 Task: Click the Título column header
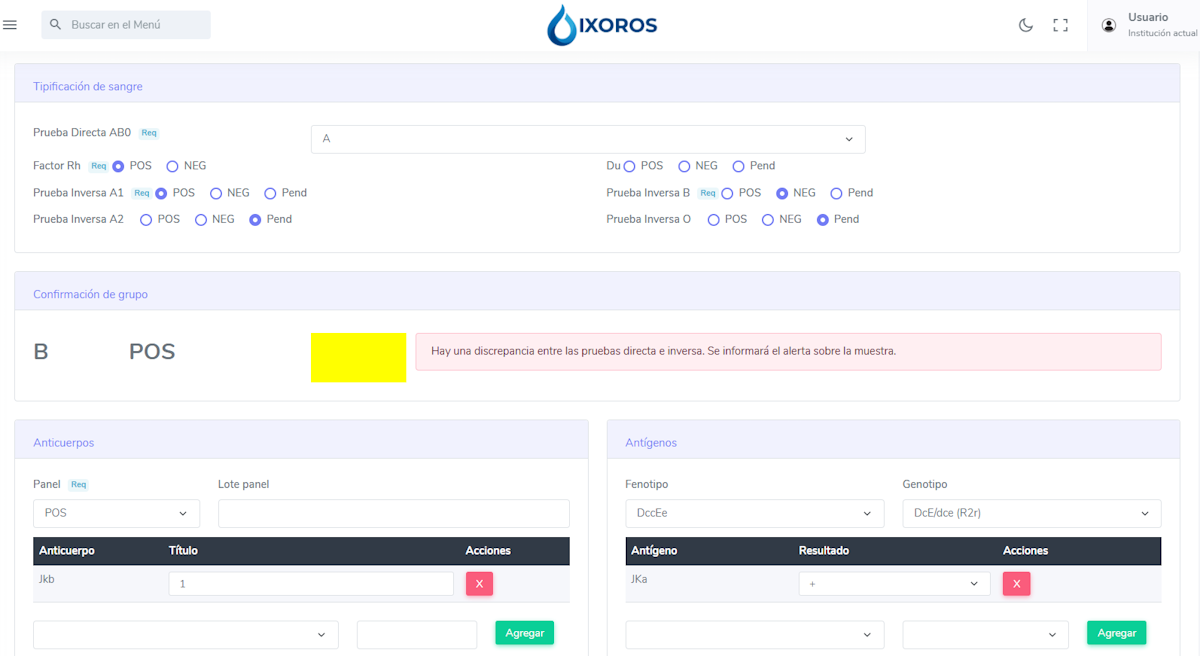point(183,551)
